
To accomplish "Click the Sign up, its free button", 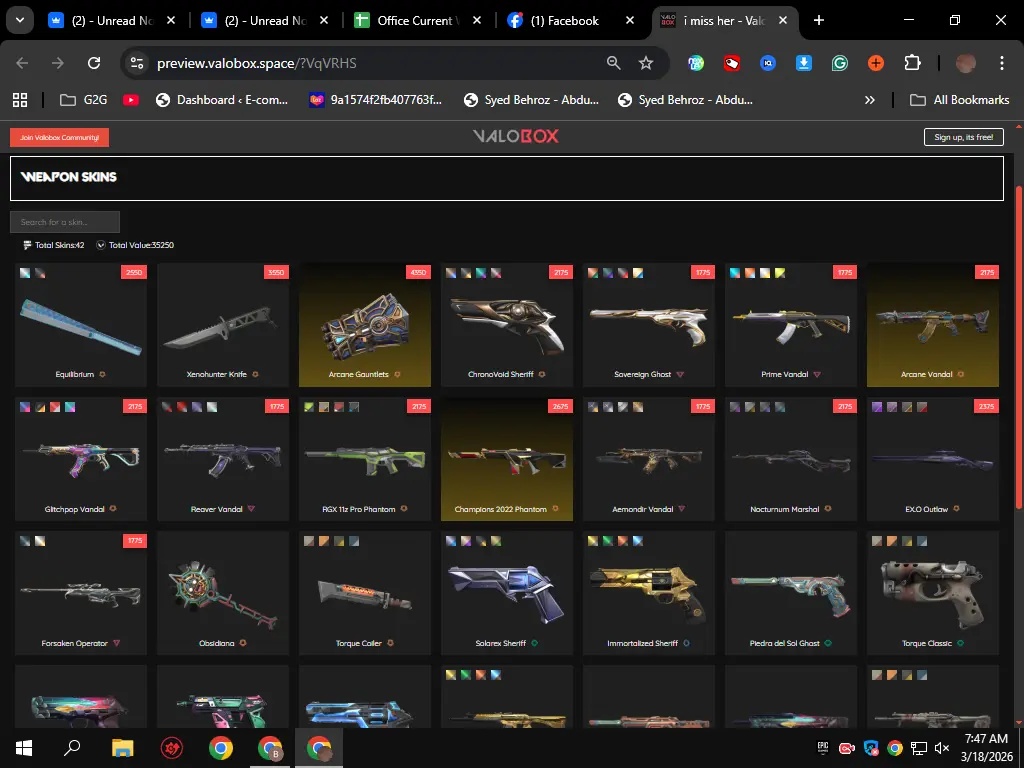I will (x=963, y=137).
